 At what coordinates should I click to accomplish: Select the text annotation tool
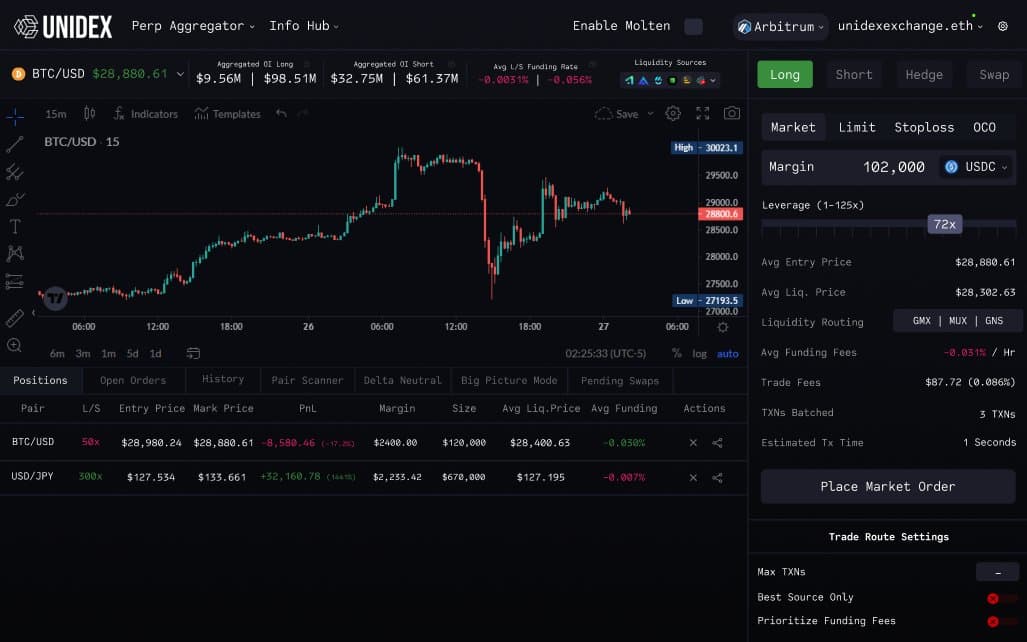pos(15,226)
